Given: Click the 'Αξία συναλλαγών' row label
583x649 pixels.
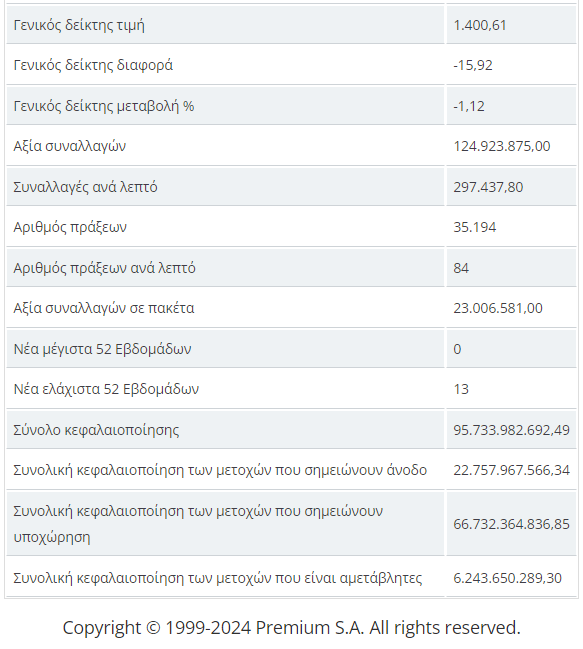Looking at the screenshot, I should point(70,146).
